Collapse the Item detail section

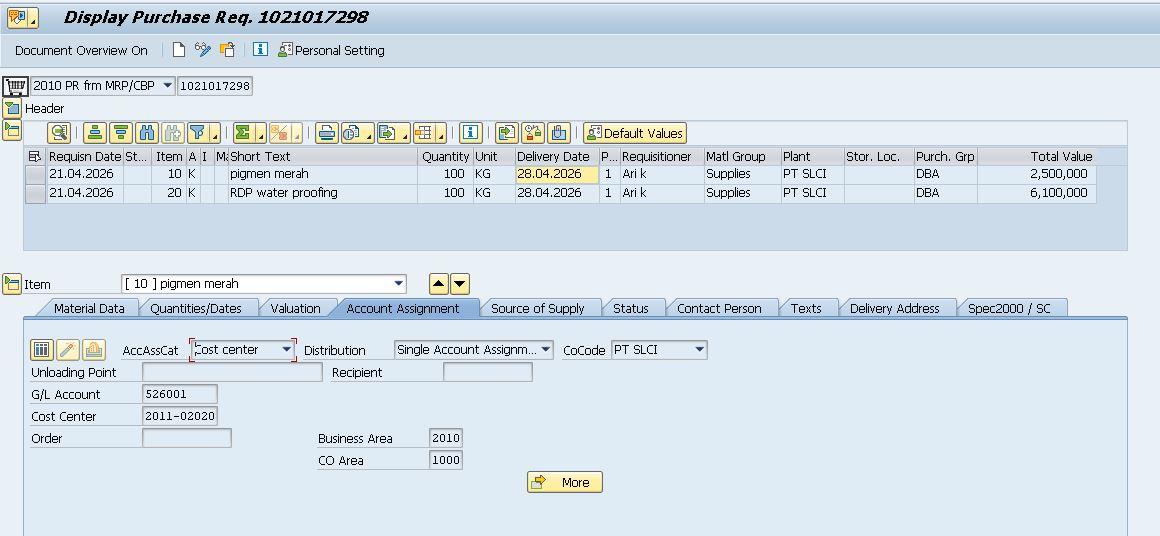click(12, 284)
